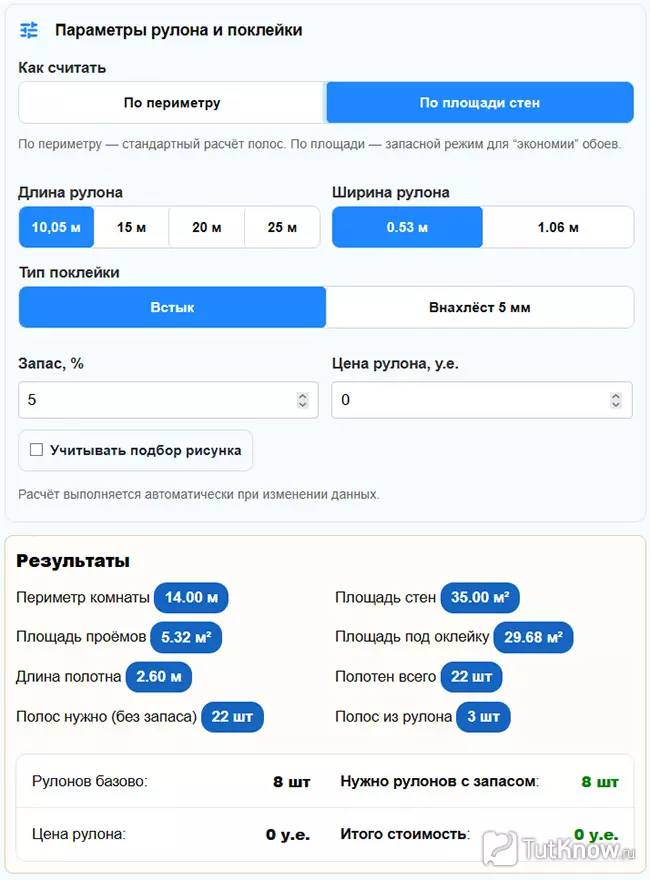Choose roll length 20 м

coord(206,227)
